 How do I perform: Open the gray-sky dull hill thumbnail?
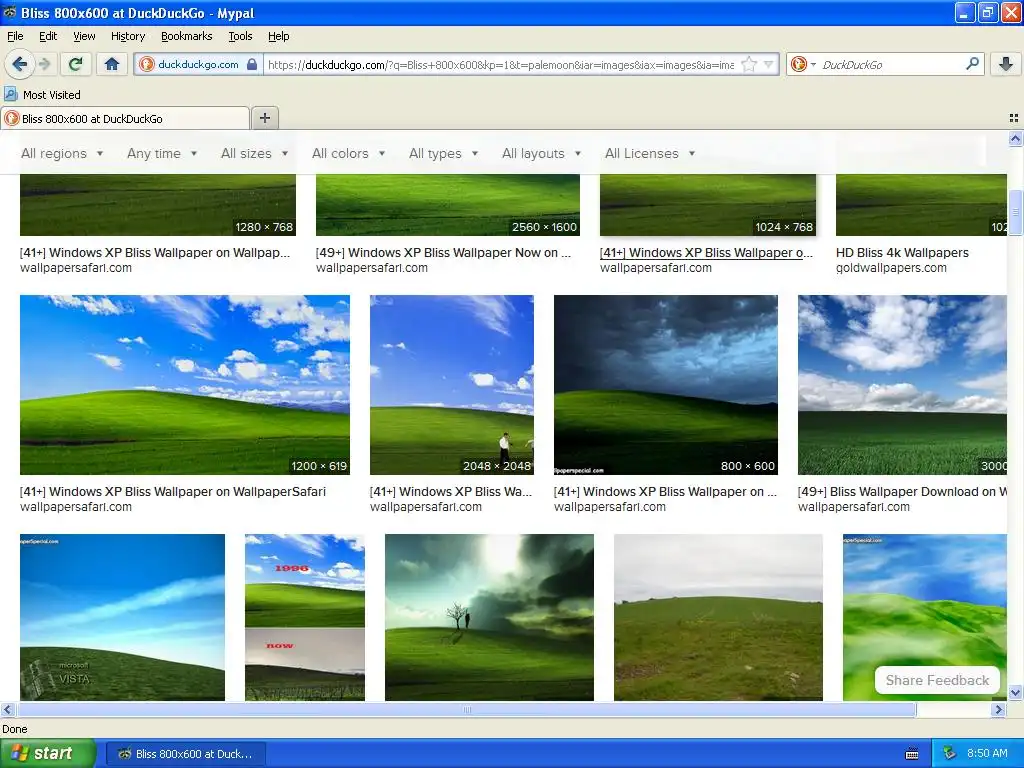(x=718, y=617)
